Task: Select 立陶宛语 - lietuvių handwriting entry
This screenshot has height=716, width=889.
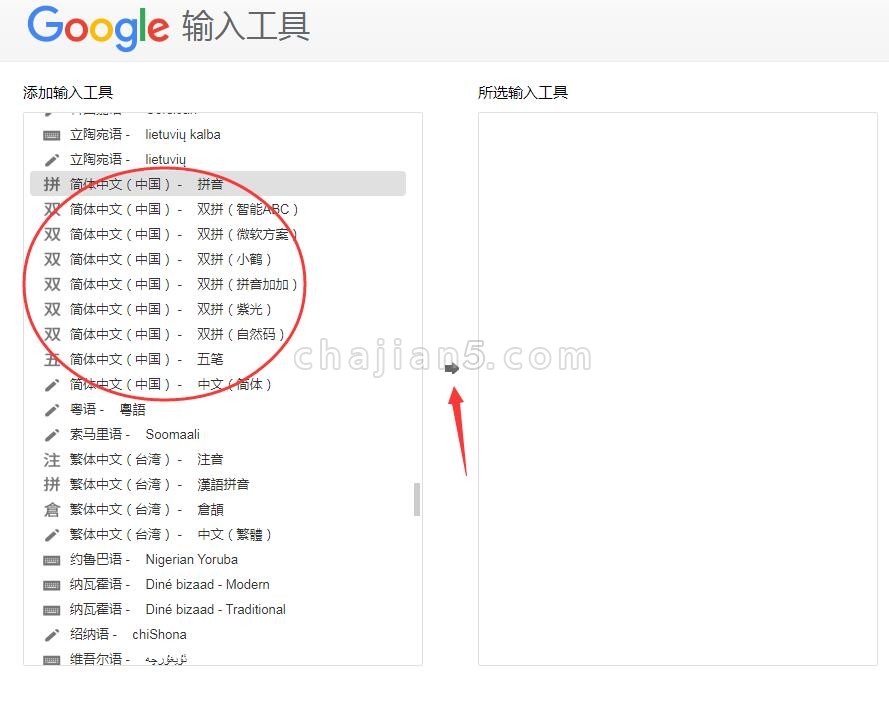Action: [x=218, y=160]
